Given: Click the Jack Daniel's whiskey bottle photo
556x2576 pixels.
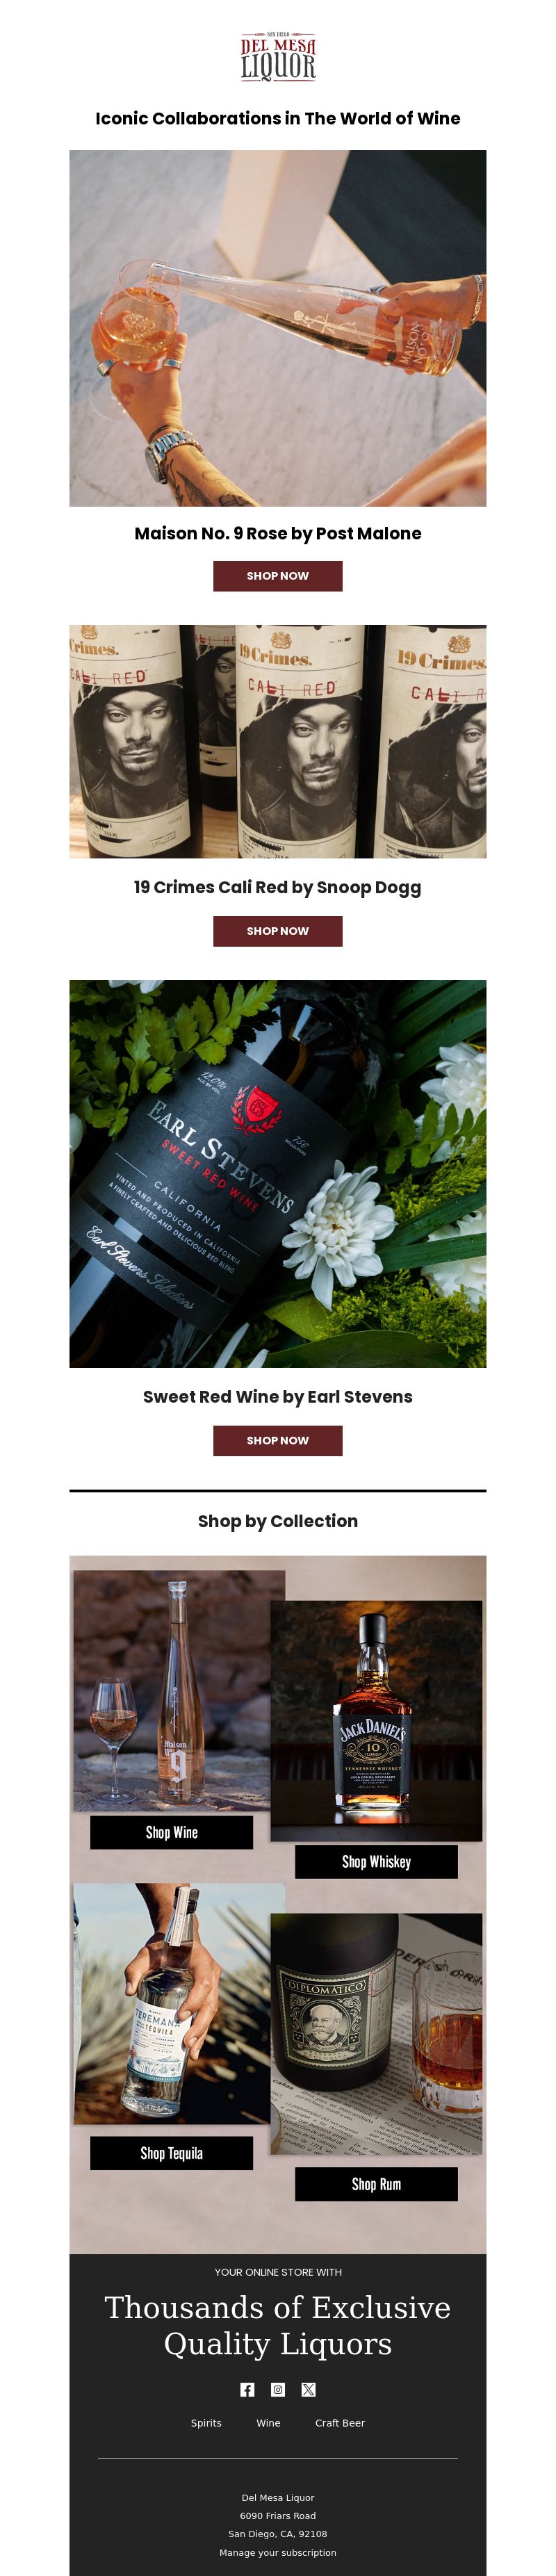Looking at the screenshot, I should coord(376,1720).
